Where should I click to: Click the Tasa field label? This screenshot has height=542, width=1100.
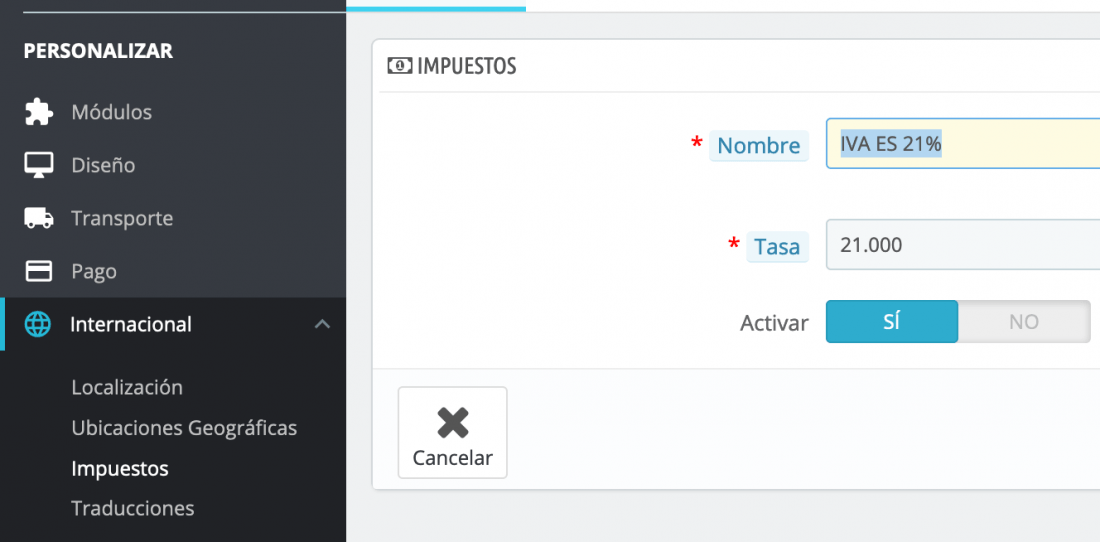(x=777, y=247)
